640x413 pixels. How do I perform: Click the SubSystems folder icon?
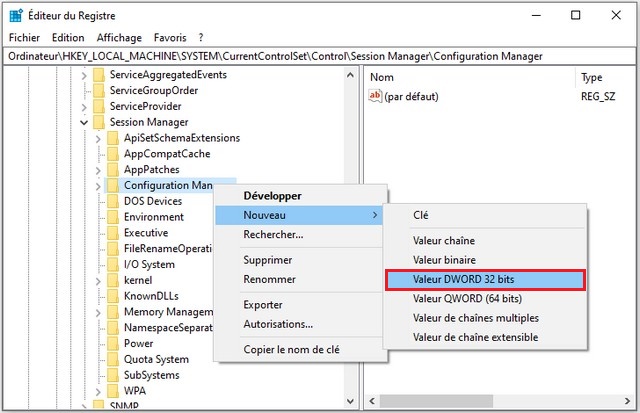[x=113, y=375]
